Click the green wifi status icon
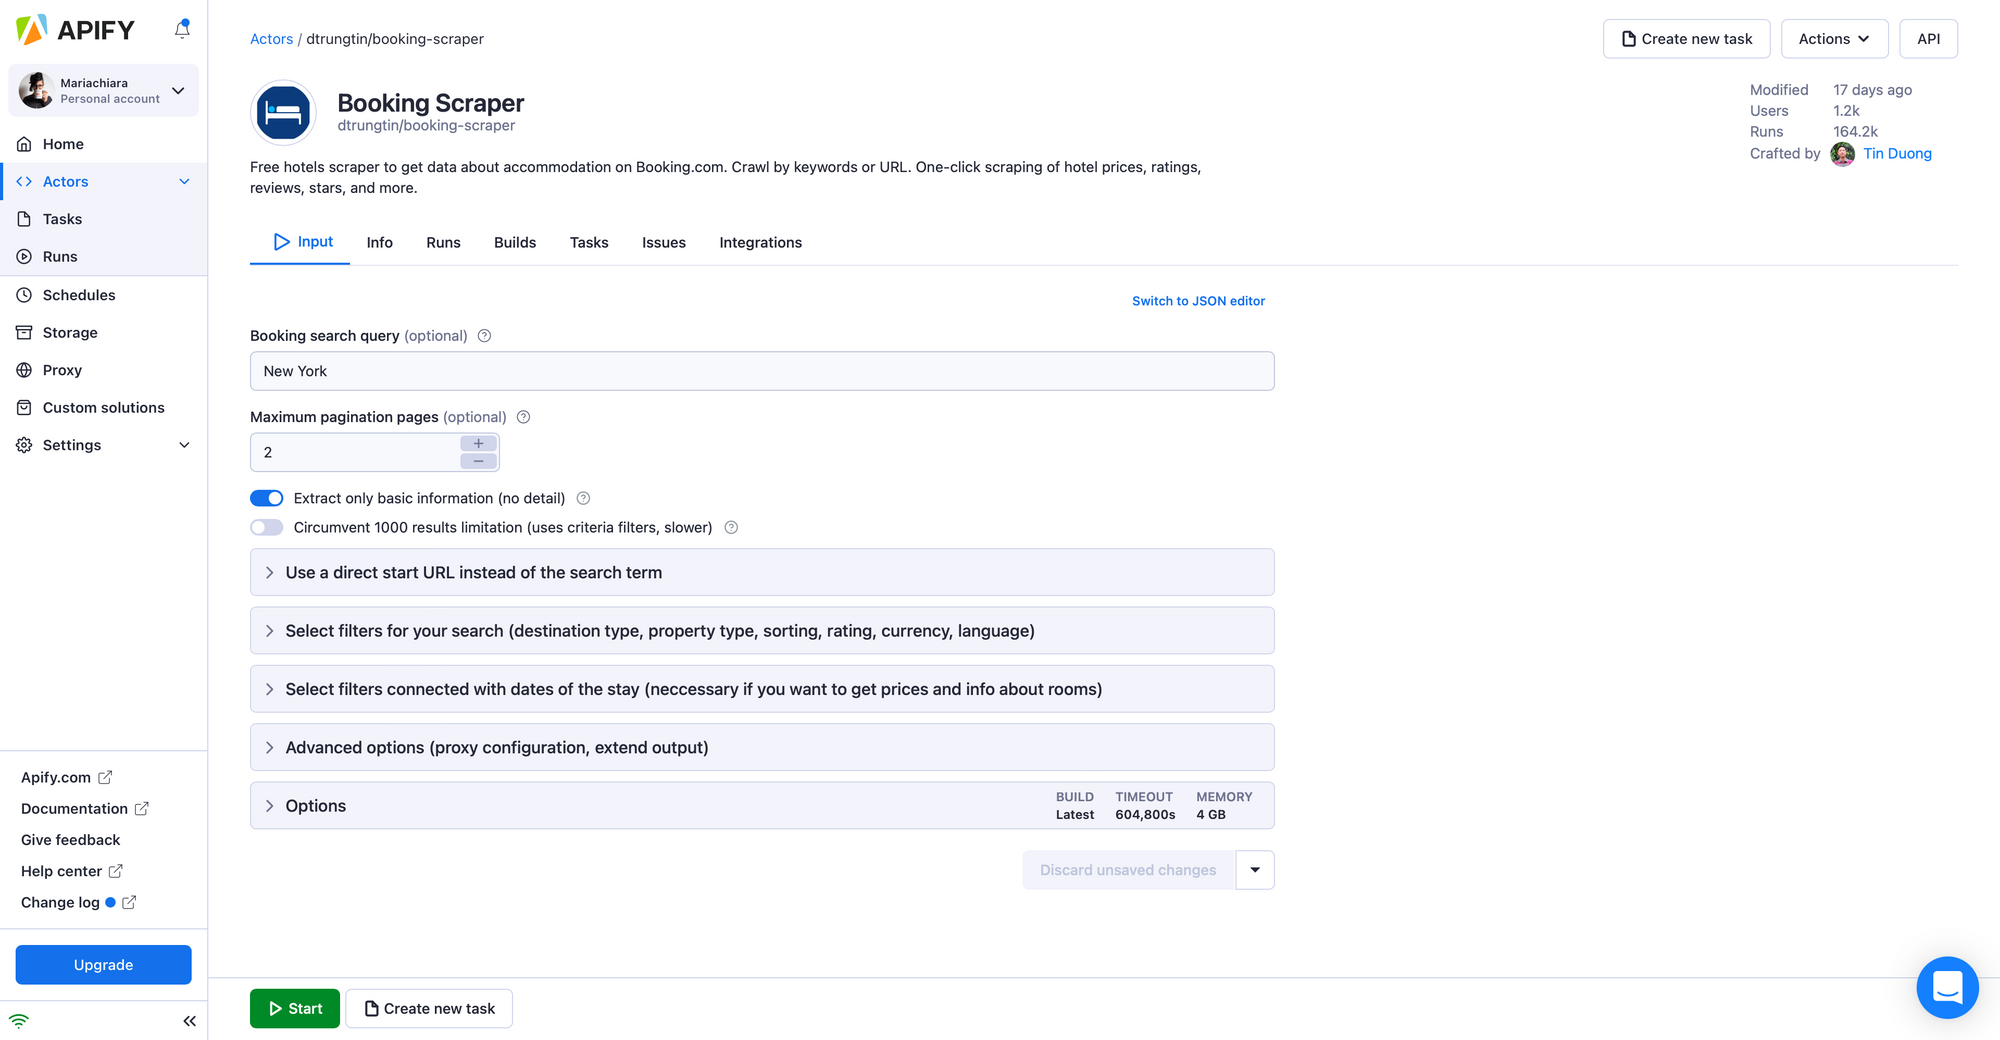This screenshot has height=1040, width=2000. pyautogui.click(x=19, y=1021)
